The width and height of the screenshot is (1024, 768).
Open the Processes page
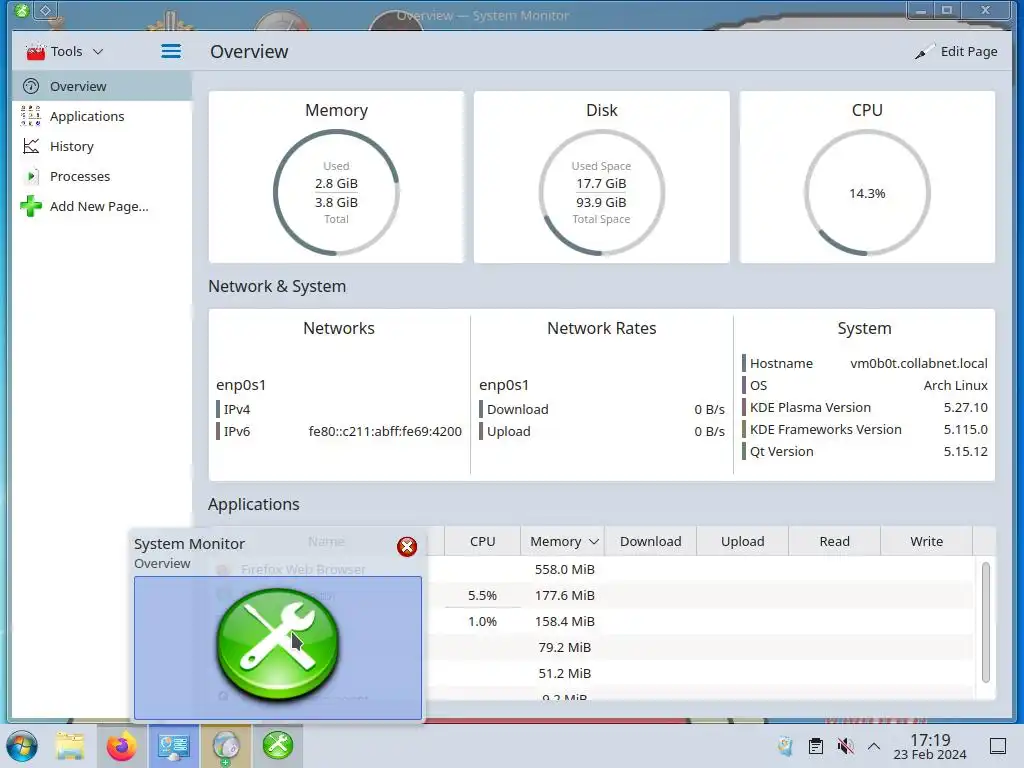coord(101,176)
